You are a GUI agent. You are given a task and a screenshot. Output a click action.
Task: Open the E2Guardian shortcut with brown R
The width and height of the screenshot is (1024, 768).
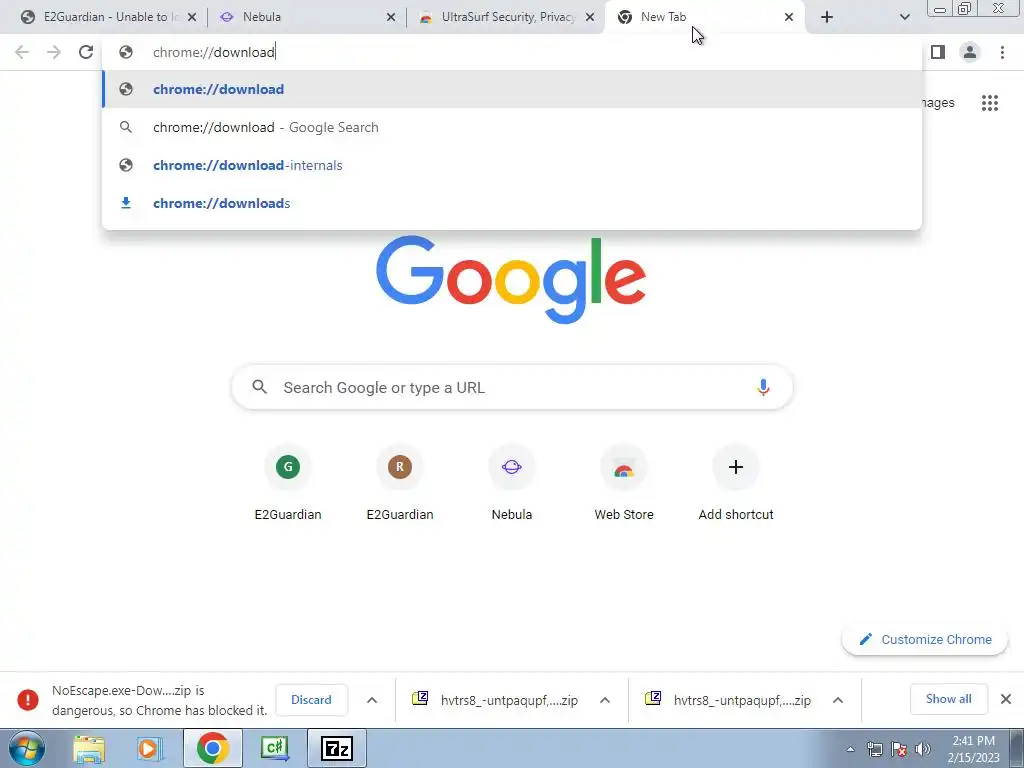pyautogui.click(x=400, y=483)
